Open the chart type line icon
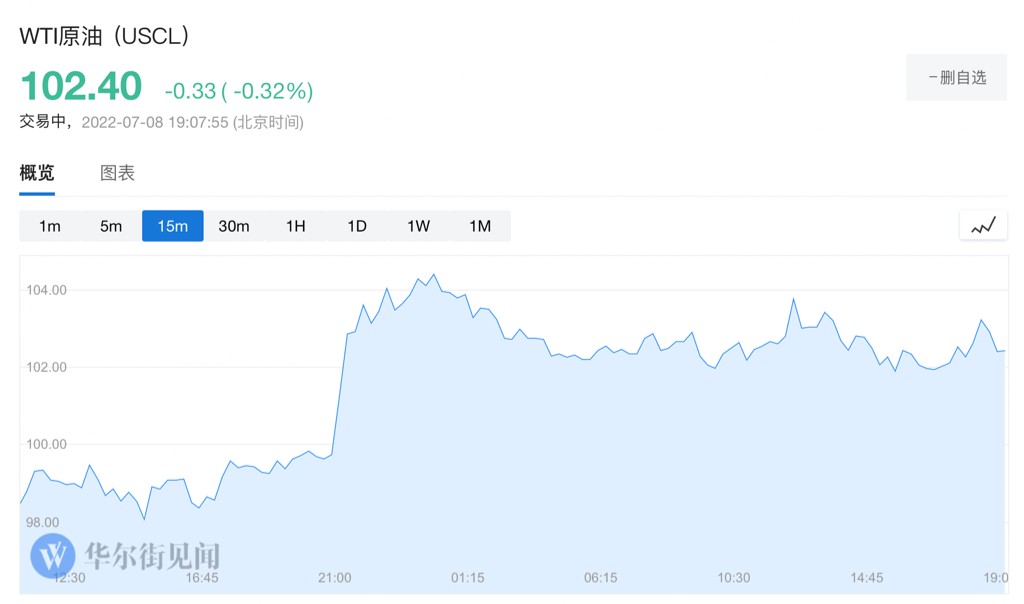 coord(983,226)
